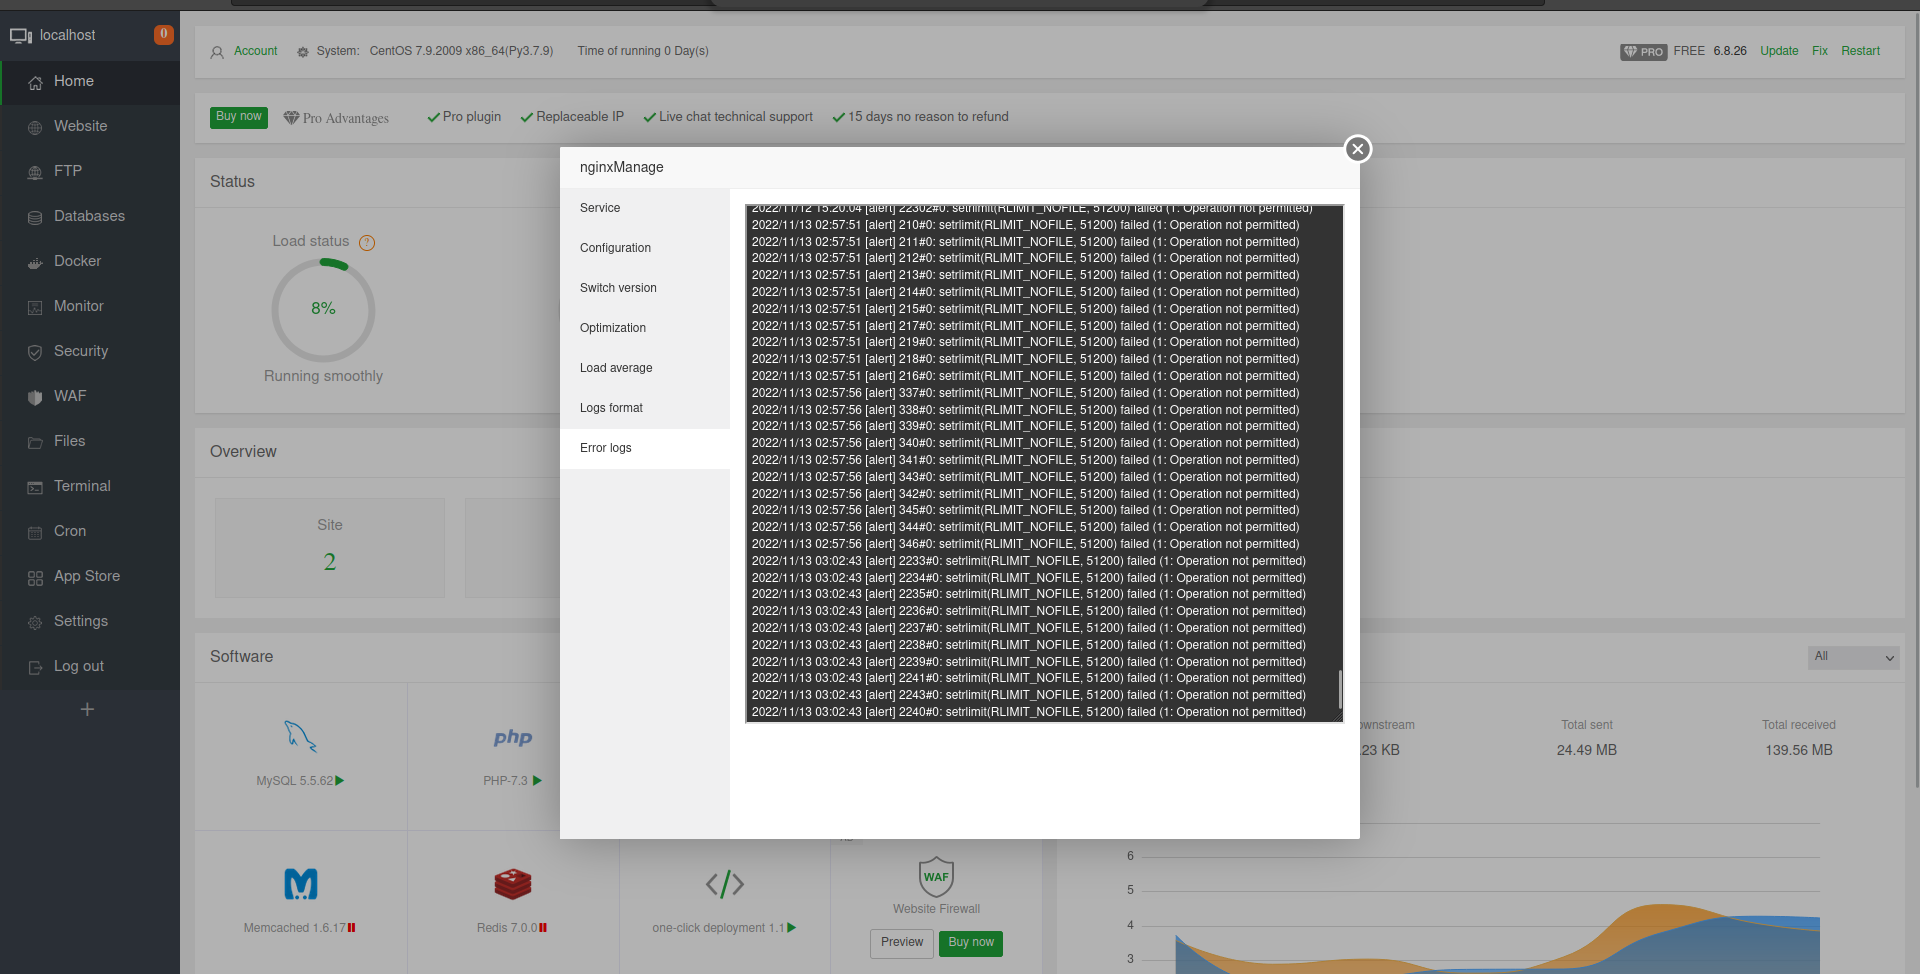
Task: Click the Restart link
Action: pos(1860,51)
